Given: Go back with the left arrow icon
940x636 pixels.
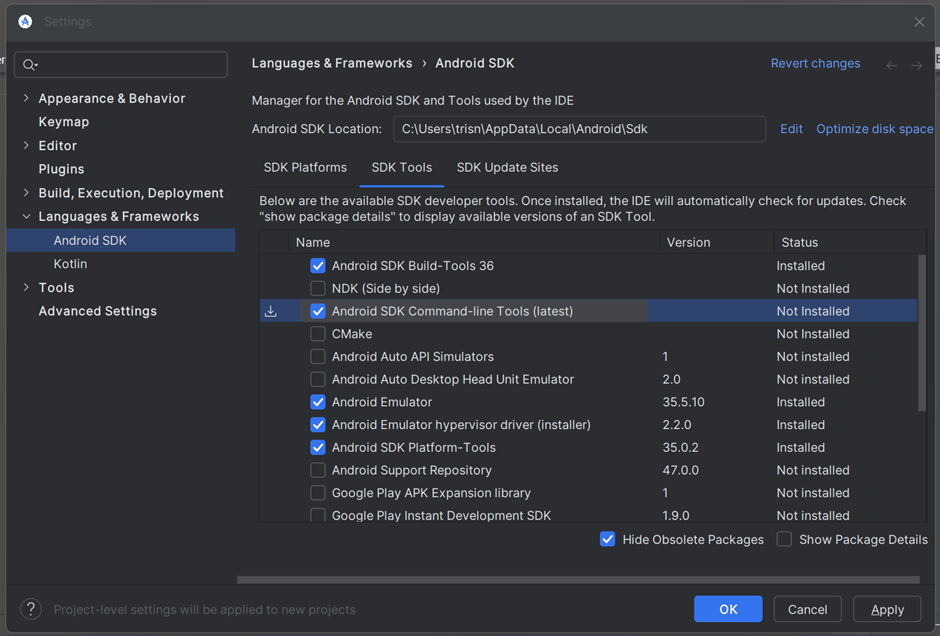Looking at the screenshot, I should (x=891, y=65).
